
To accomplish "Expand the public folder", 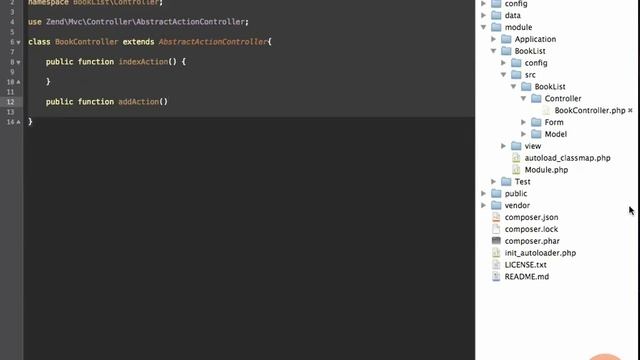I will pyautogui.click(x=484, y=193).
